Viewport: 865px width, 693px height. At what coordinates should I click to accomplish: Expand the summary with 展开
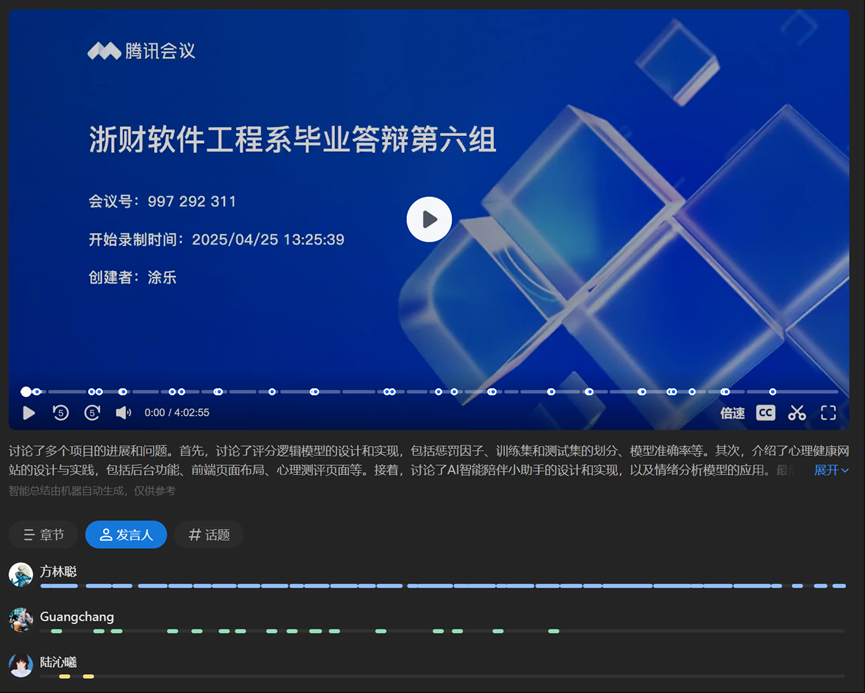coord(831,470)
